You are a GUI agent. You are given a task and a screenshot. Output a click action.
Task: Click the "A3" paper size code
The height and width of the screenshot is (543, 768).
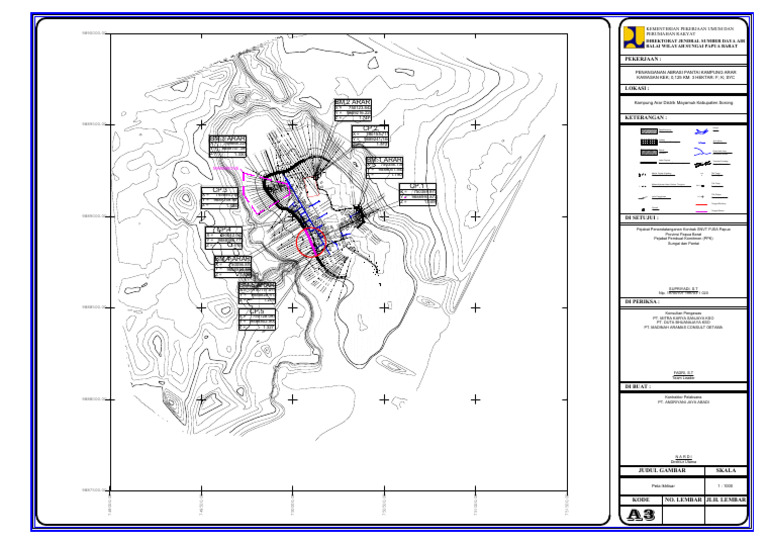(x=641, y=515)
